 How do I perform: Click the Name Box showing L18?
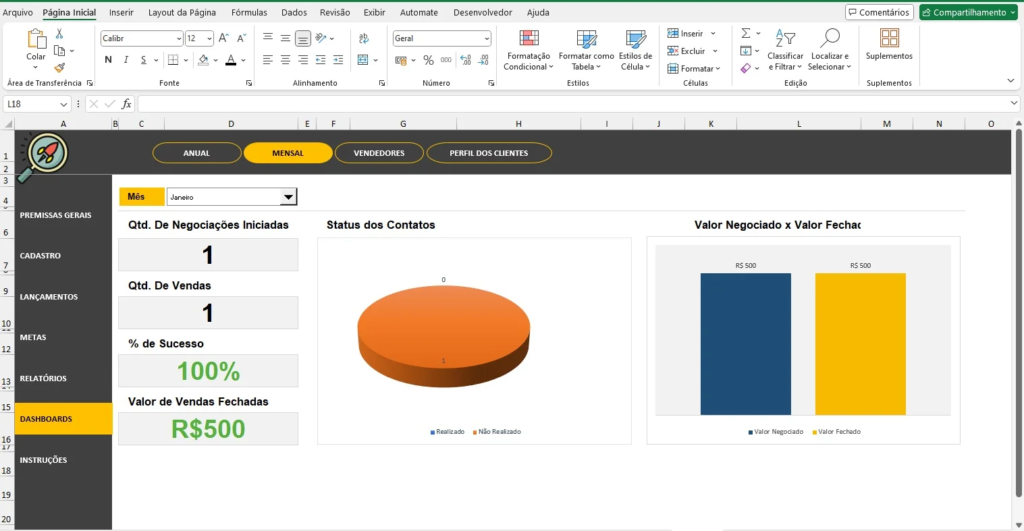(x=30, y=104)
